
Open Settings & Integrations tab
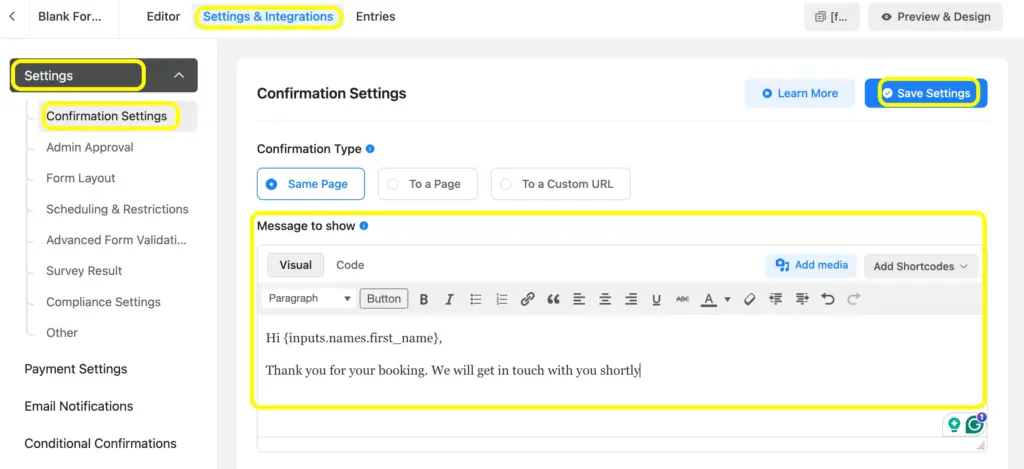tap(268, 17)
